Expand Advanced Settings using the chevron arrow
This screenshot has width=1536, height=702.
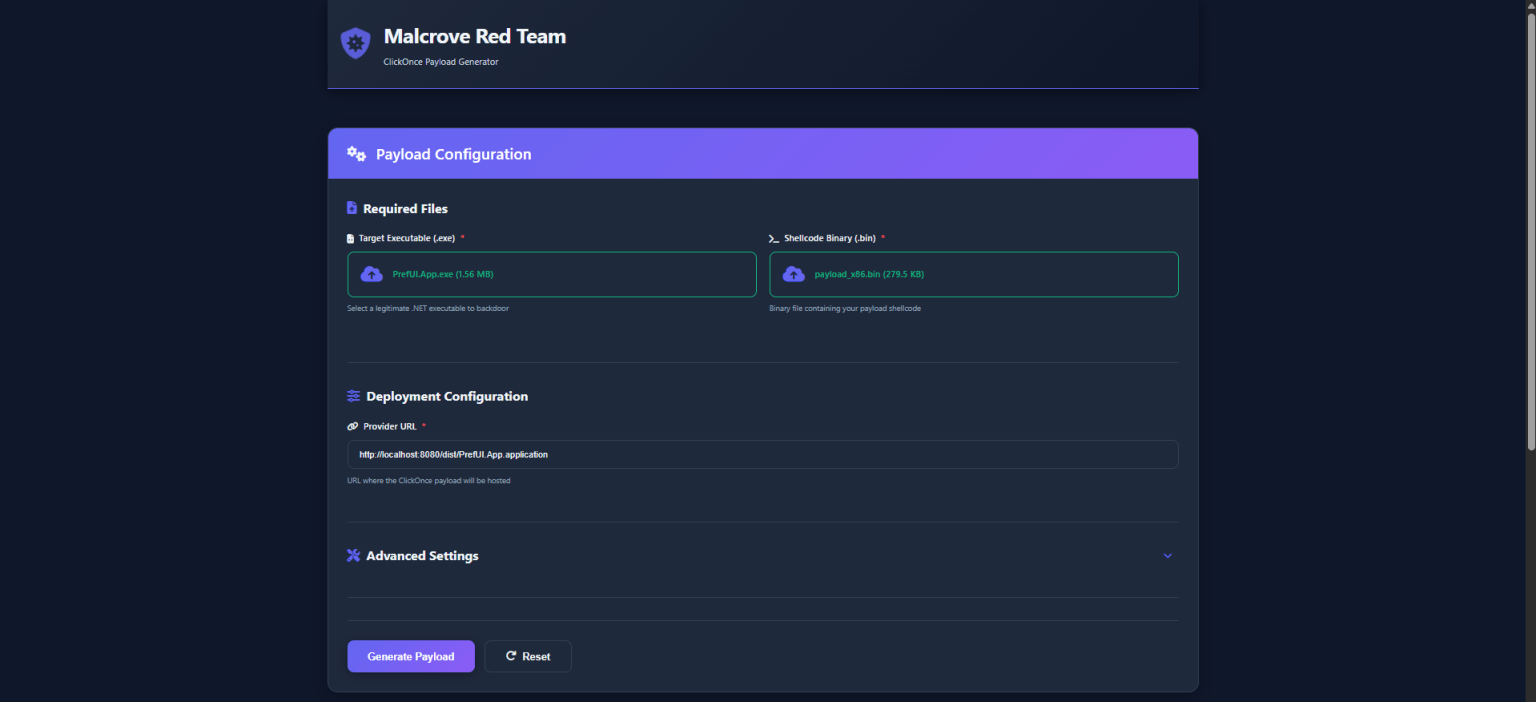coord(1167,556)
